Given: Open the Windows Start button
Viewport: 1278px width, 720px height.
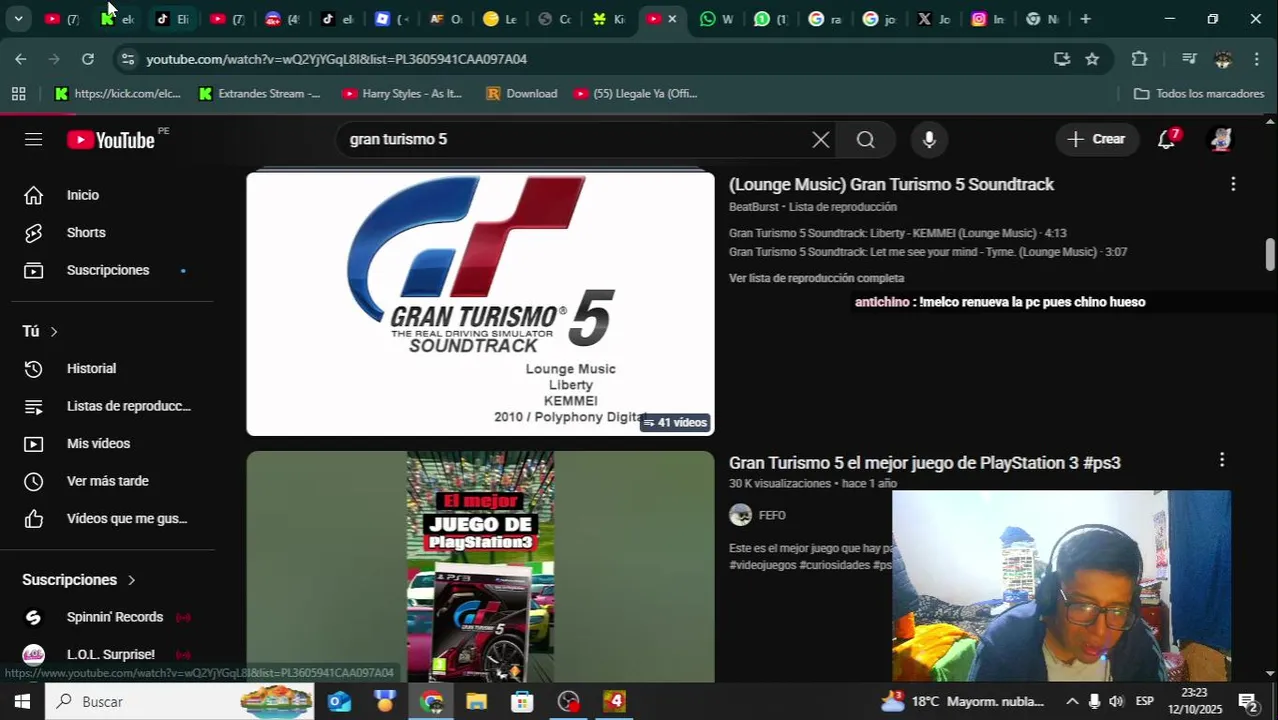Looking at the screenshot, I should (x=22, y=701).
